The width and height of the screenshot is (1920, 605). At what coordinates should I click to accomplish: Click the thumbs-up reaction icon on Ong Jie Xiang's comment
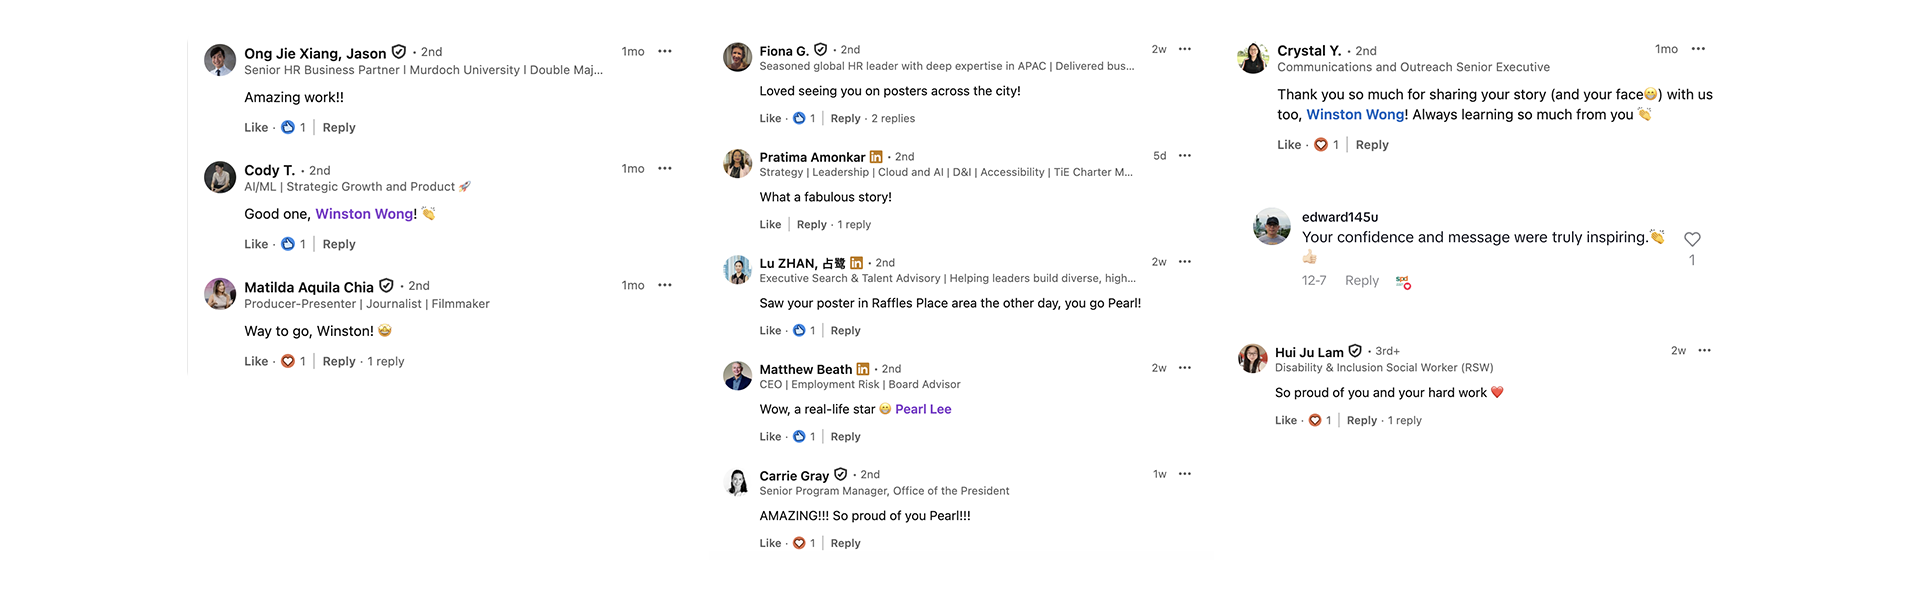point(288,127)
